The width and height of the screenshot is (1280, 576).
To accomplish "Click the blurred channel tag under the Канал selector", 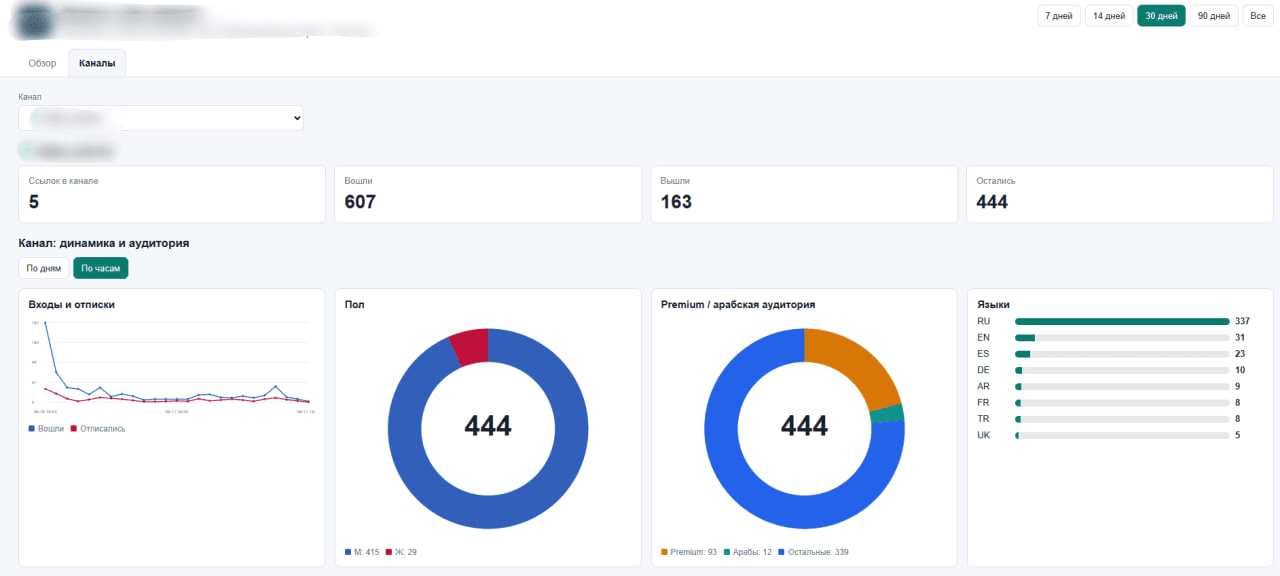I will coord(68,151).
